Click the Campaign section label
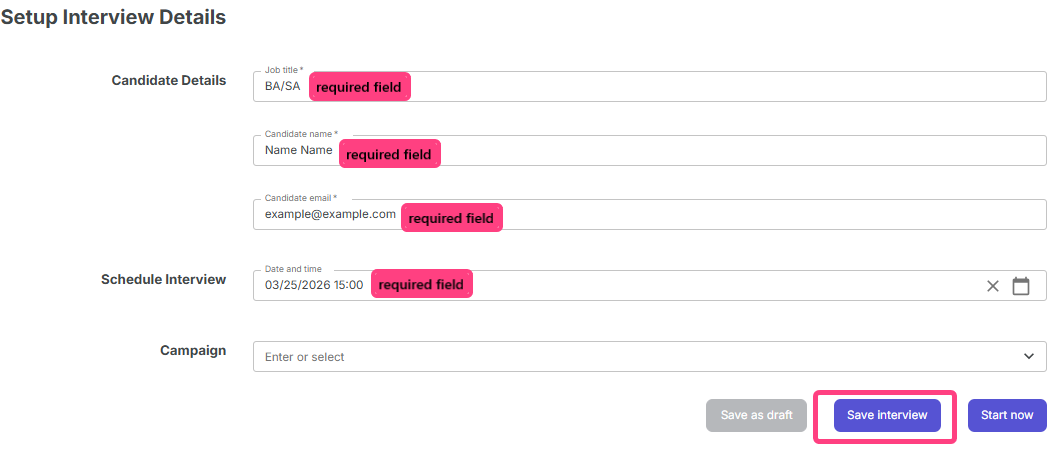Image resolution: width=1063 pixels, height=450 pixels. [193, 350]
